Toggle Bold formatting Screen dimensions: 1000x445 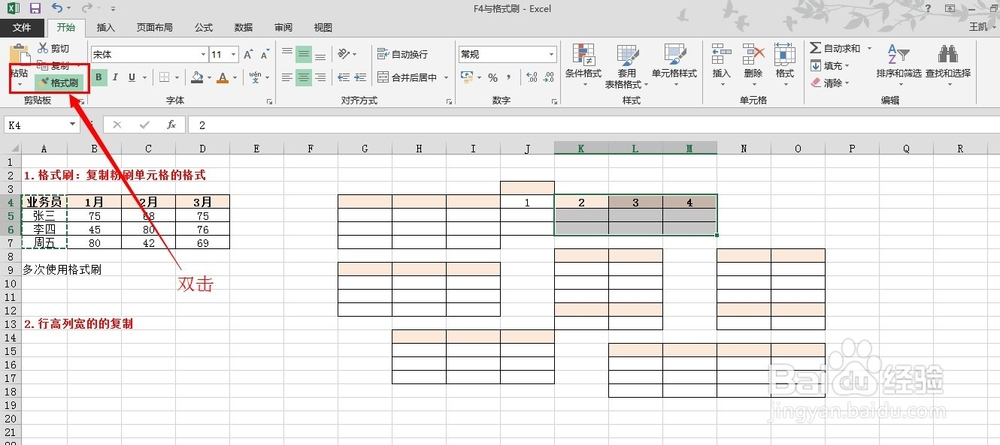tap(99, 77)
